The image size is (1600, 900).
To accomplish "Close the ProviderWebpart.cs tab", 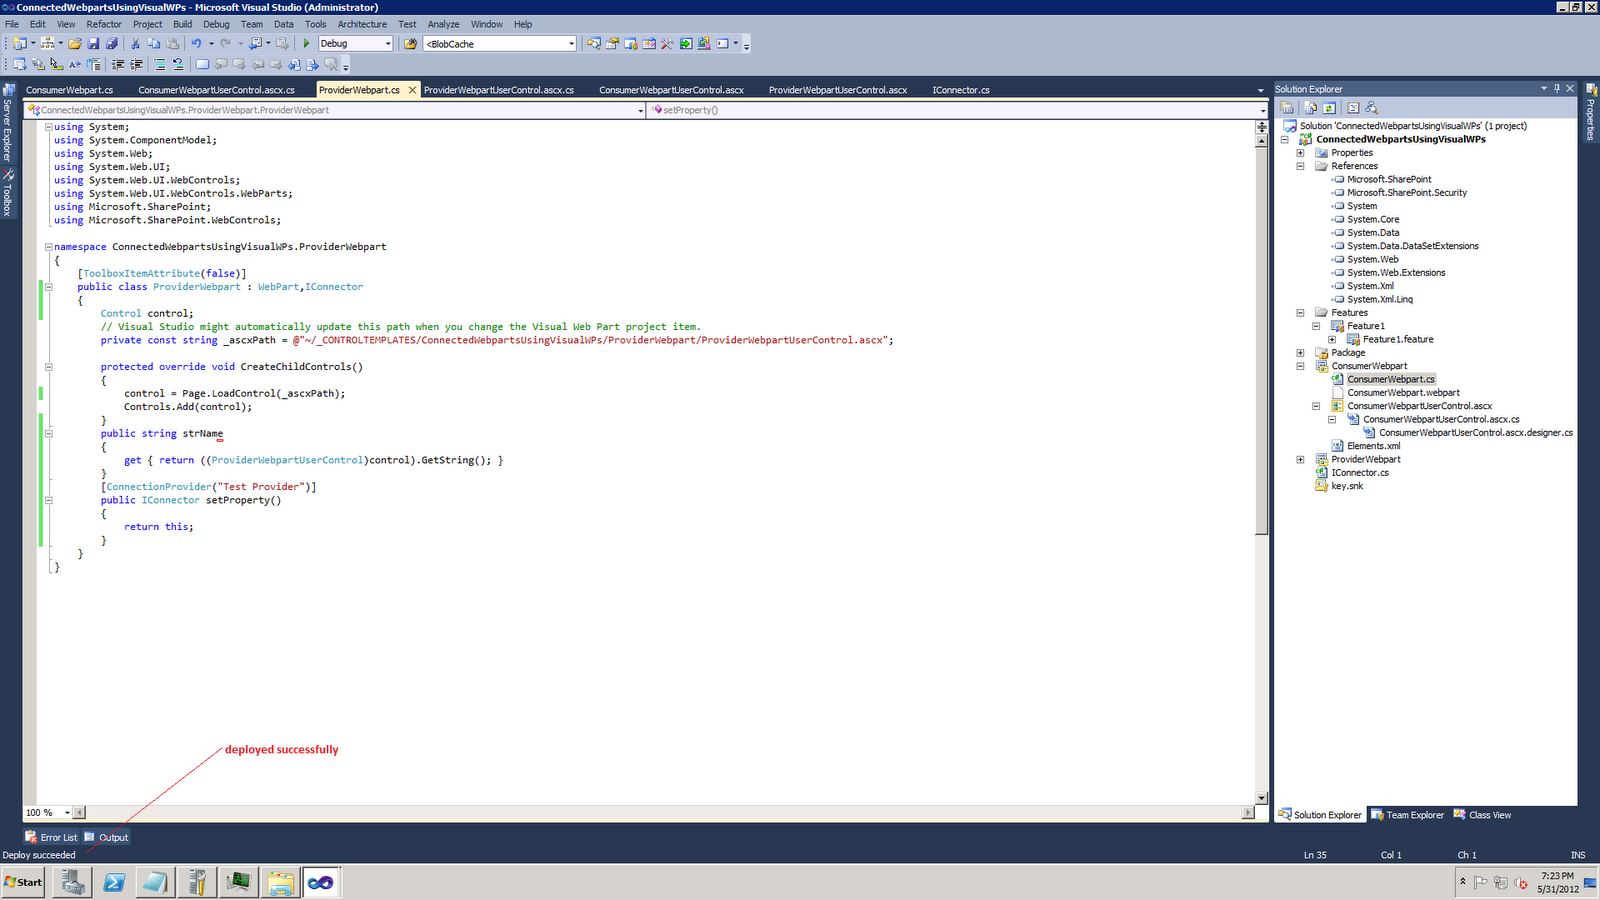I will pyautogui.click(x=412, y=90).
